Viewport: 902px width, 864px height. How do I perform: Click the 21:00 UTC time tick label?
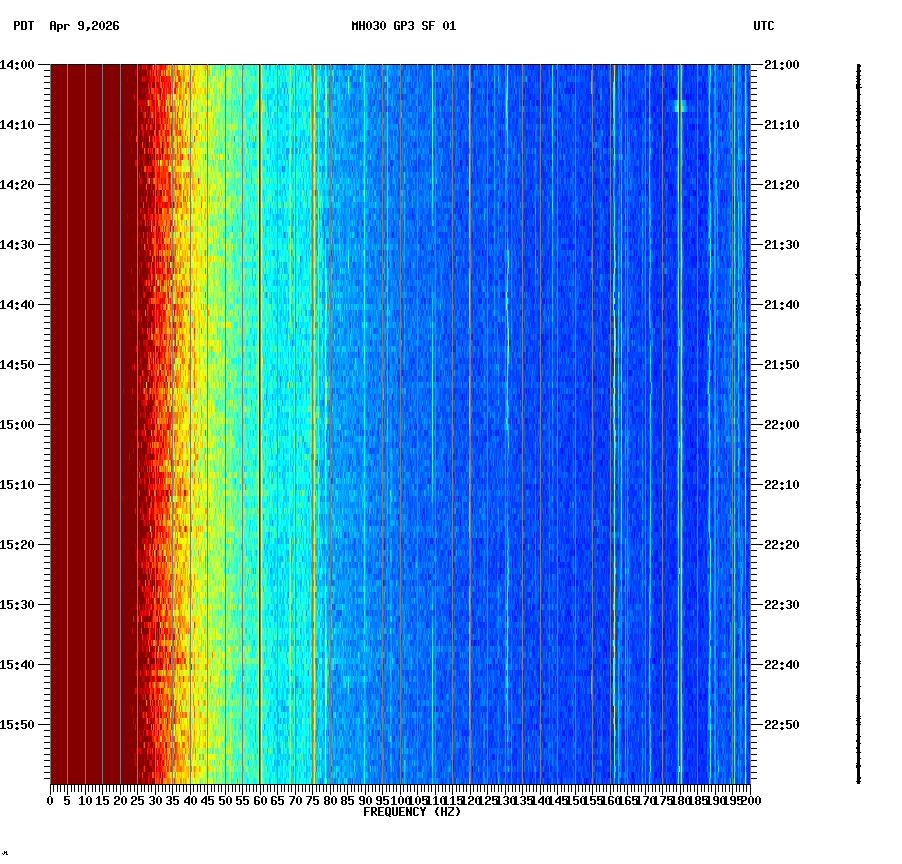(x=779, y=63)
